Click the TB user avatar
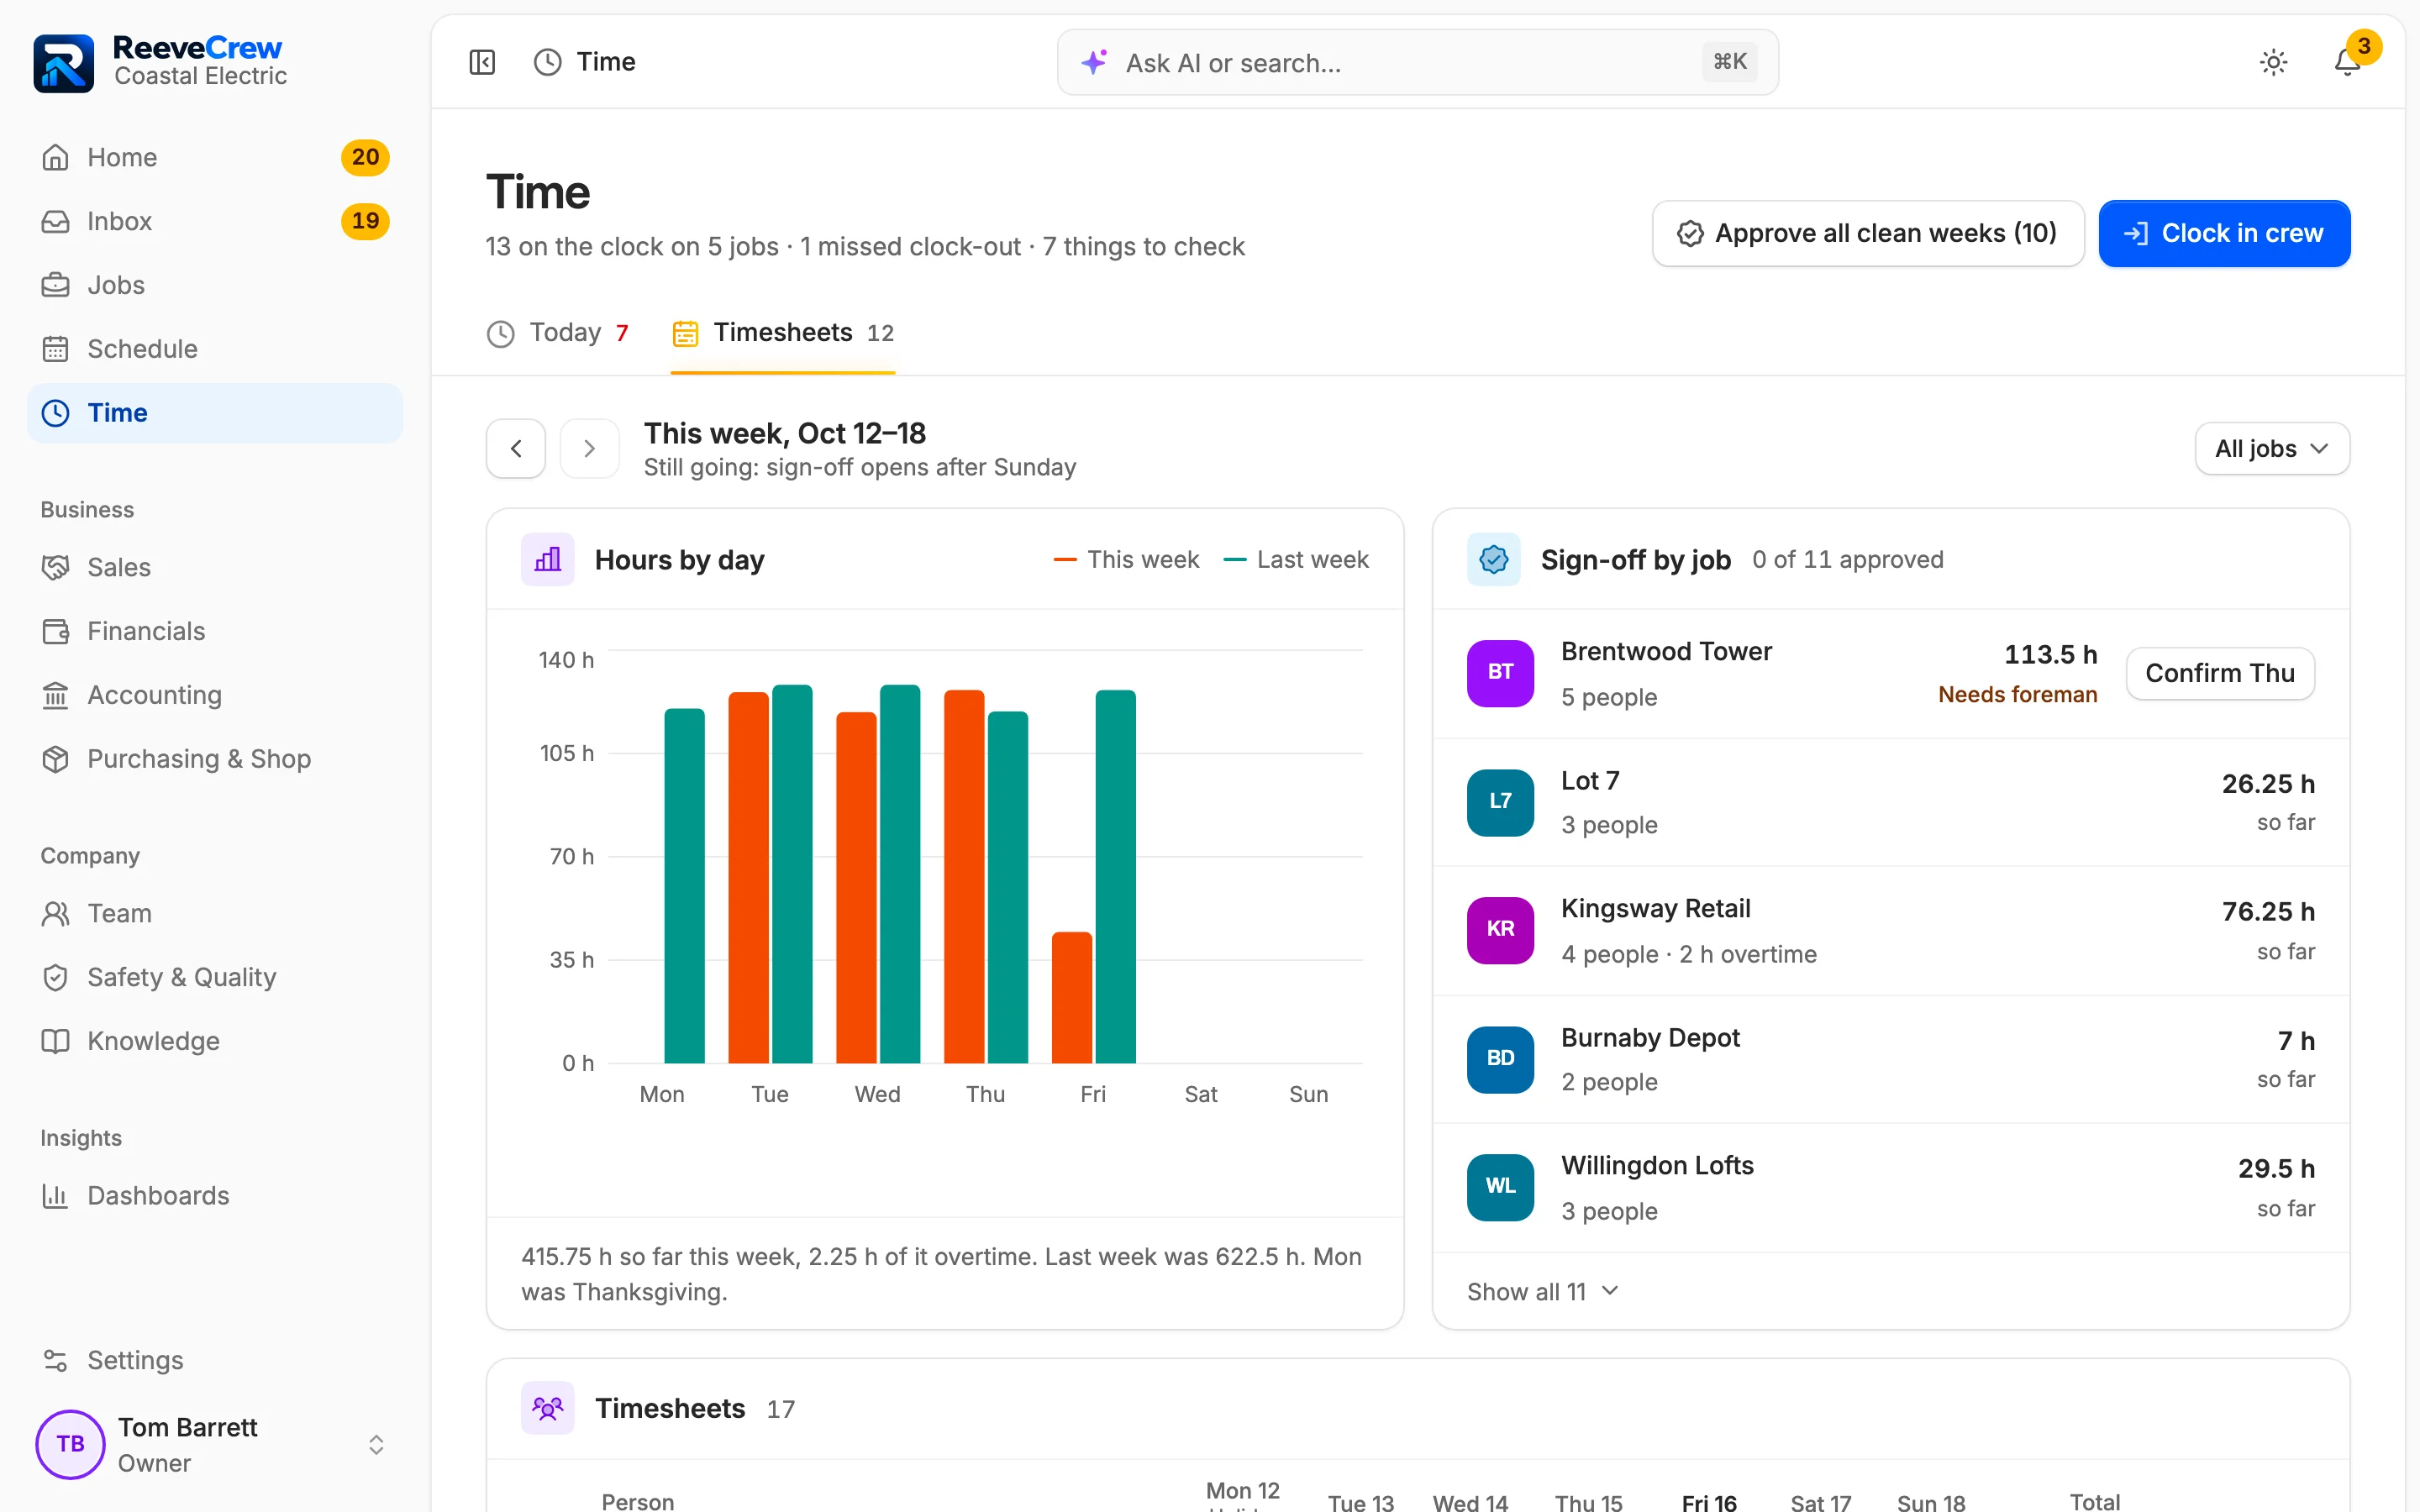The height and width of the screenshot is (1512, 2420). [x=70, y=1444]
